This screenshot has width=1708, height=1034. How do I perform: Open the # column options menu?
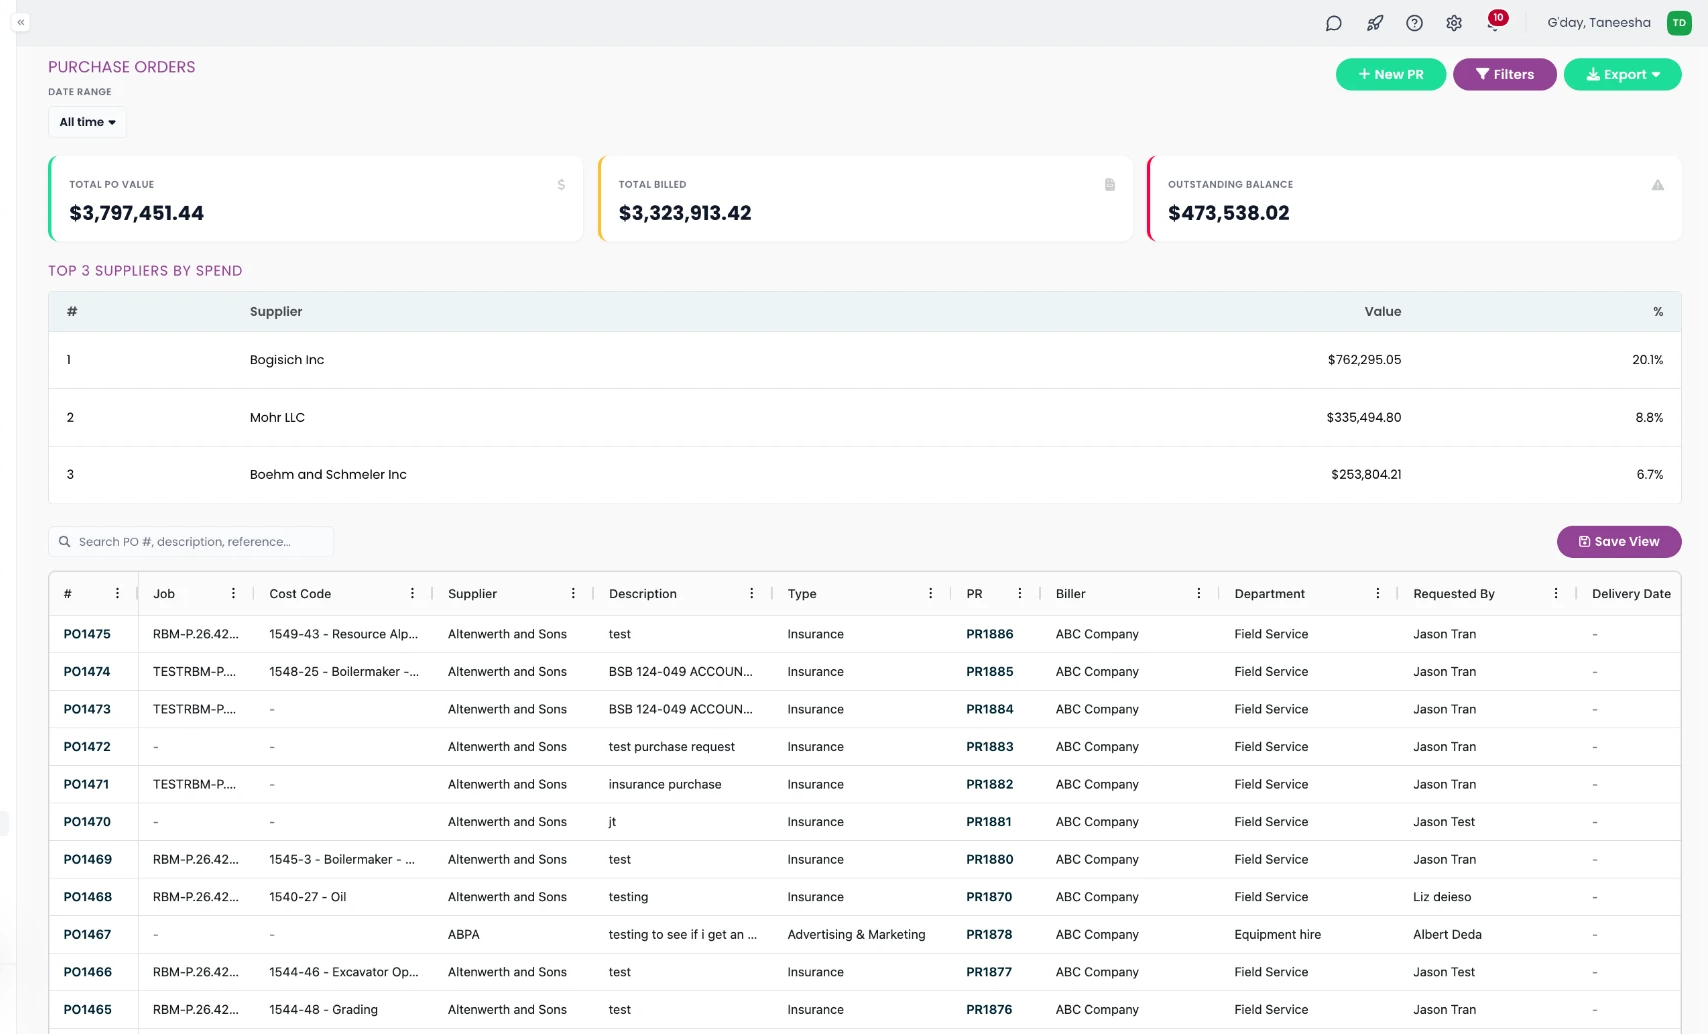click(x=117, y=593)
